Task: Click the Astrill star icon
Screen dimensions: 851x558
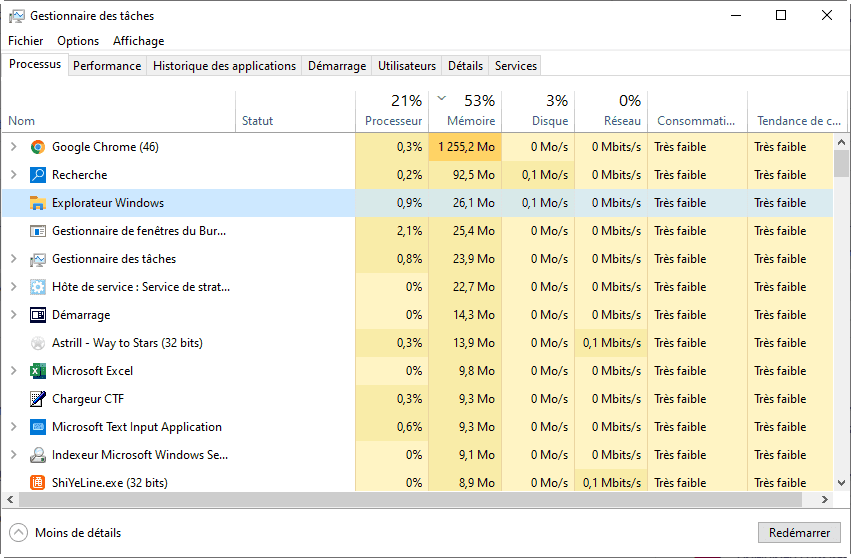Action: click(x=38, y=343)
